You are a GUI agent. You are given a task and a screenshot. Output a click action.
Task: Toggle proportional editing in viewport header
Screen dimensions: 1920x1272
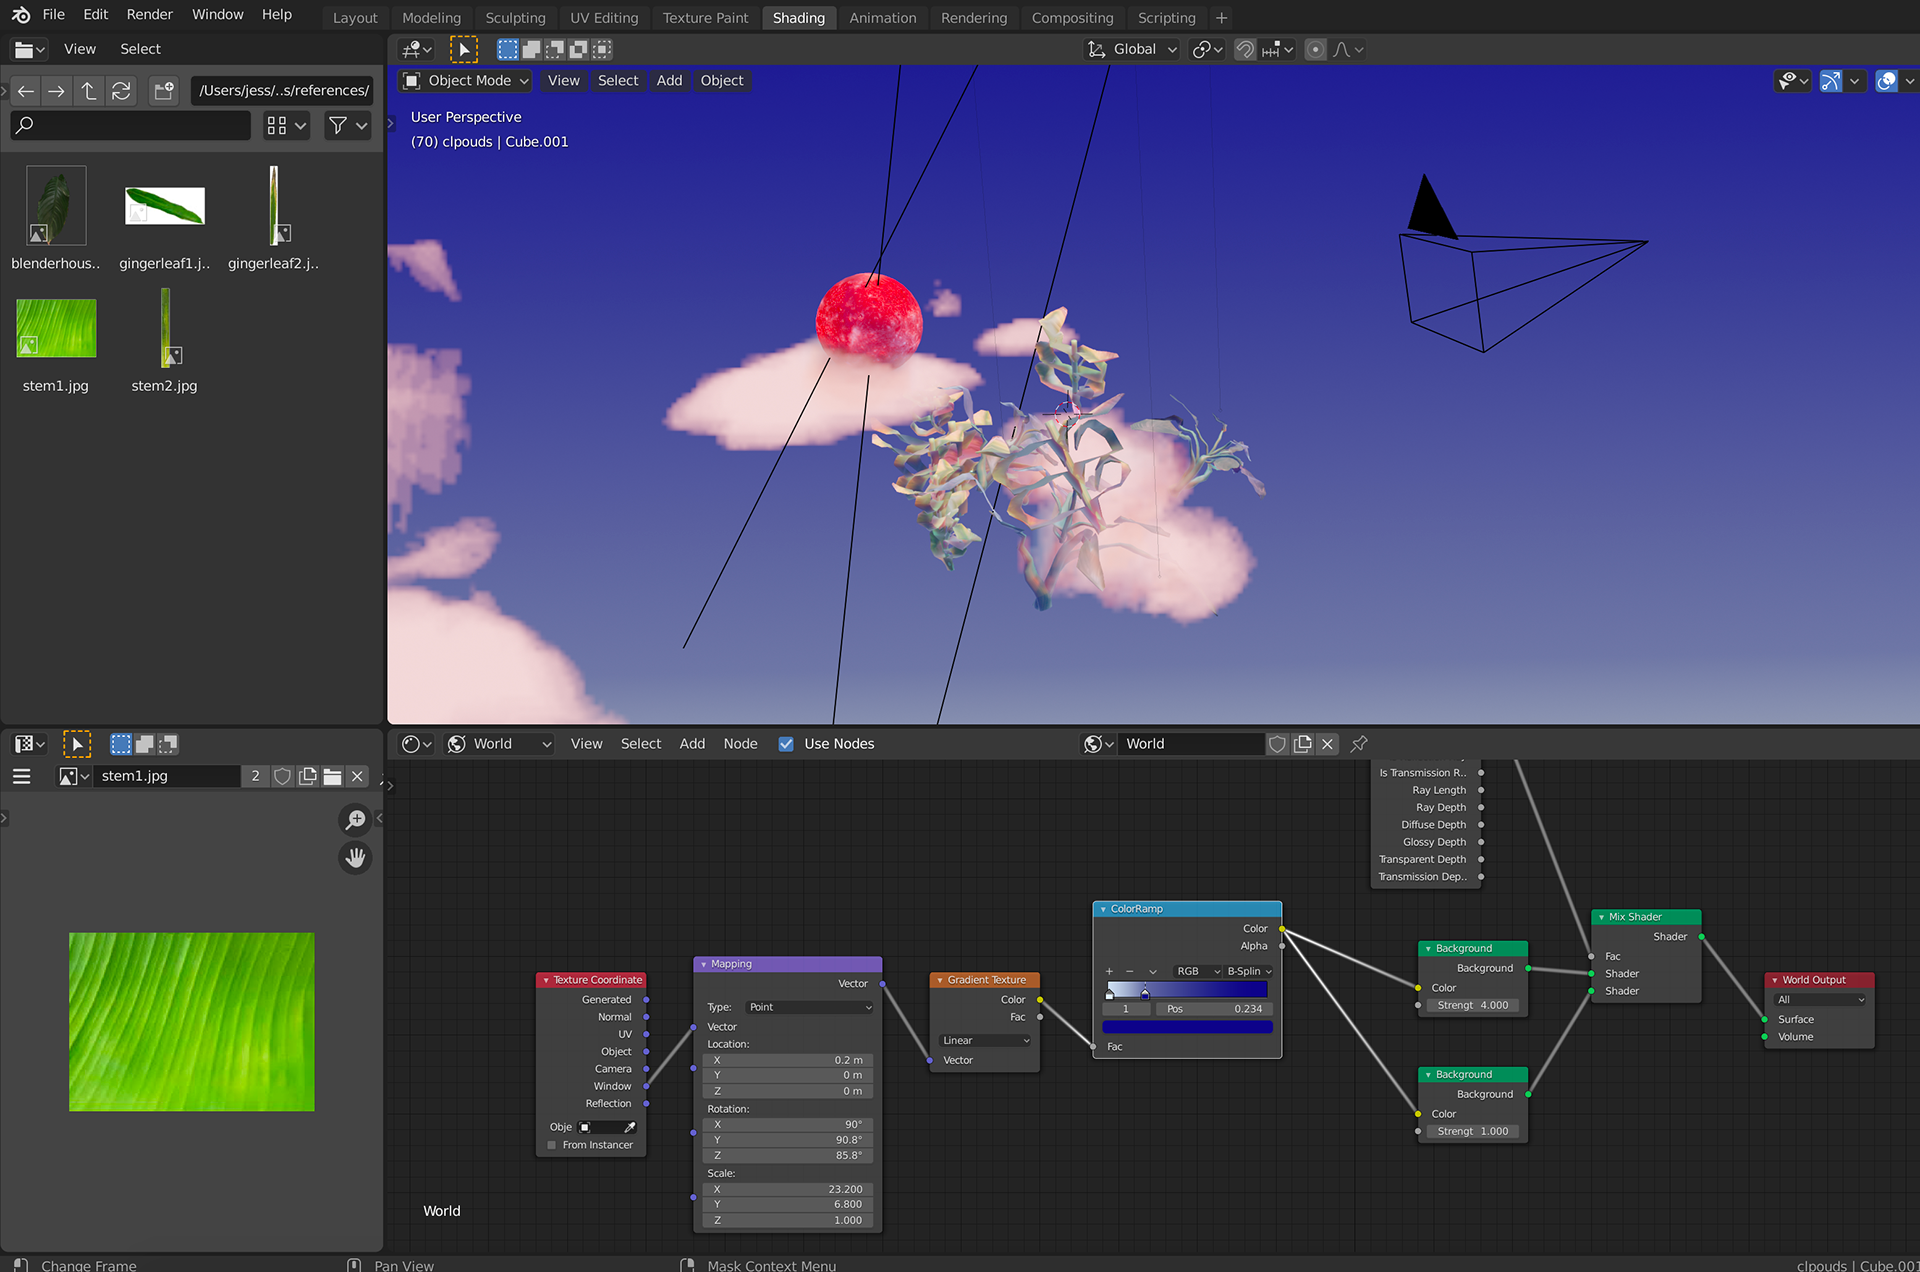[x=1316, y=49]
